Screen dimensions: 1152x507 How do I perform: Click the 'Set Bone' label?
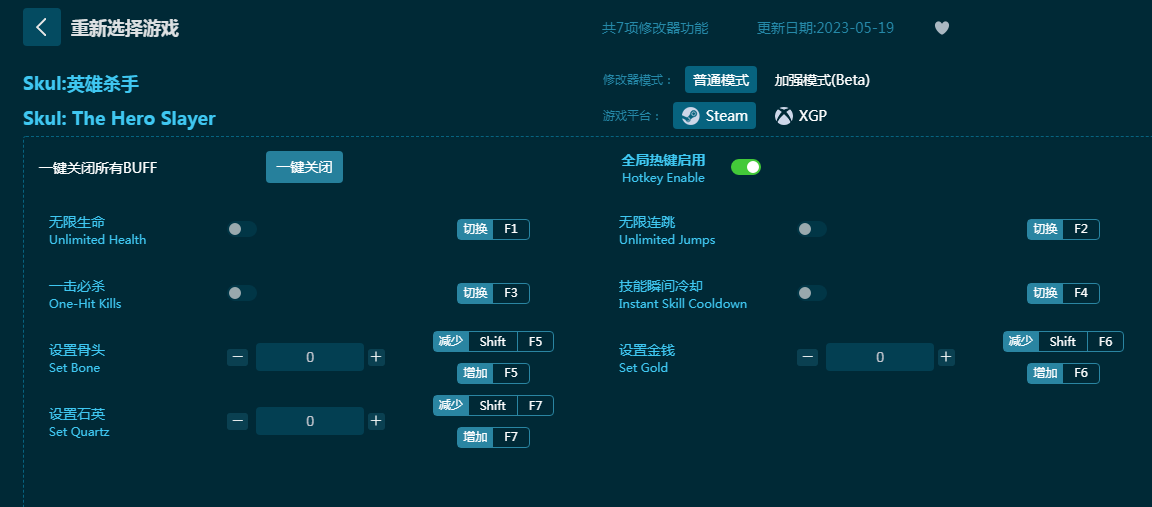click(74, 367)
